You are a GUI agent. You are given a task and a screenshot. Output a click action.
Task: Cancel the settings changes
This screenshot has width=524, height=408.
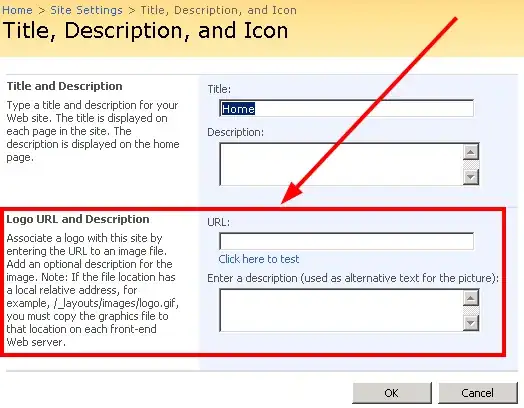[478, 393]
